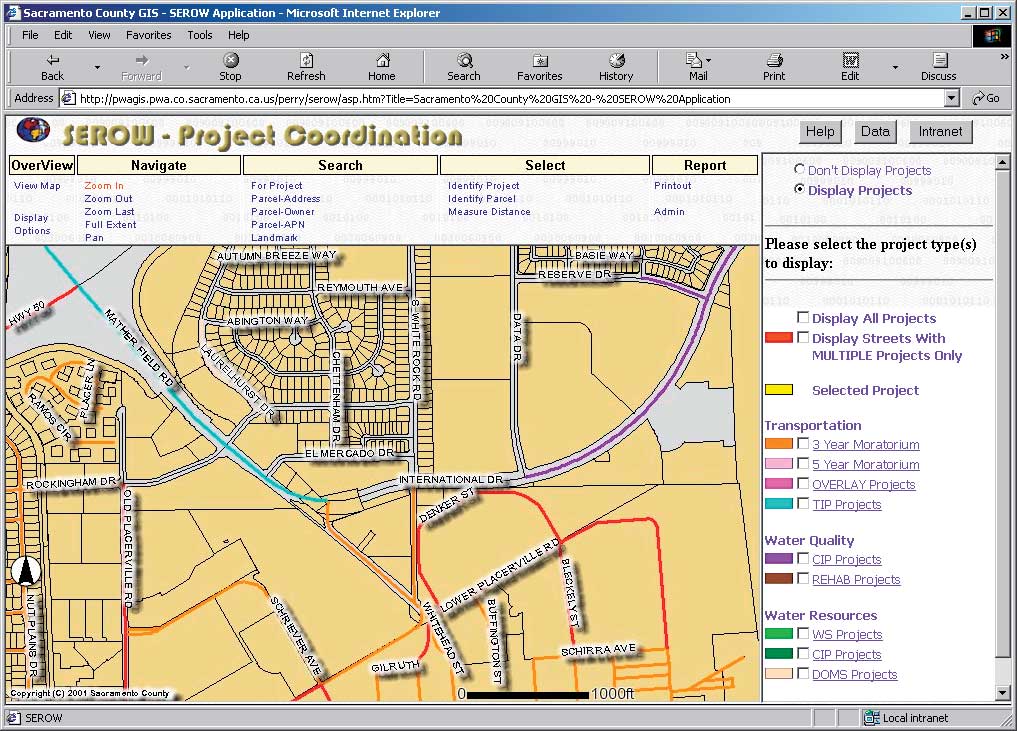Click the Refresh toolbar icon

point(306,61)
